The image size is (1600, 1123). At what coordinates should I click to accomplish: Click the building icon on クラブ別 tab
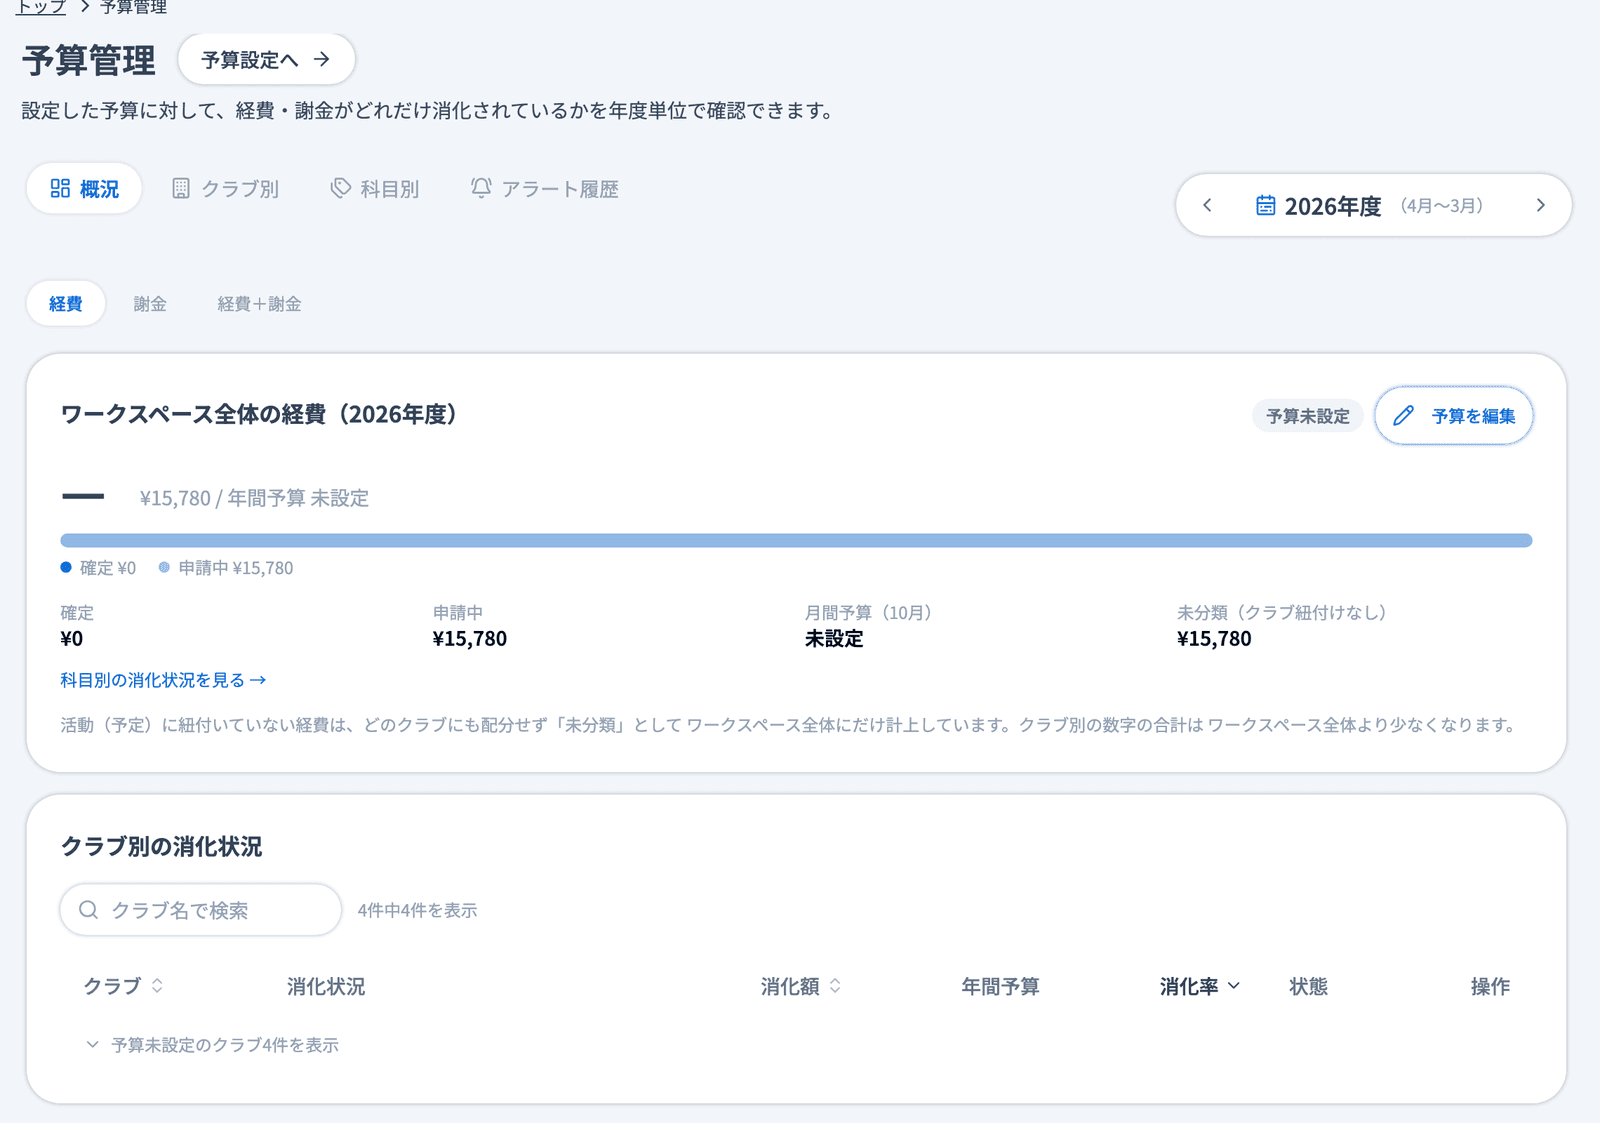181,188
